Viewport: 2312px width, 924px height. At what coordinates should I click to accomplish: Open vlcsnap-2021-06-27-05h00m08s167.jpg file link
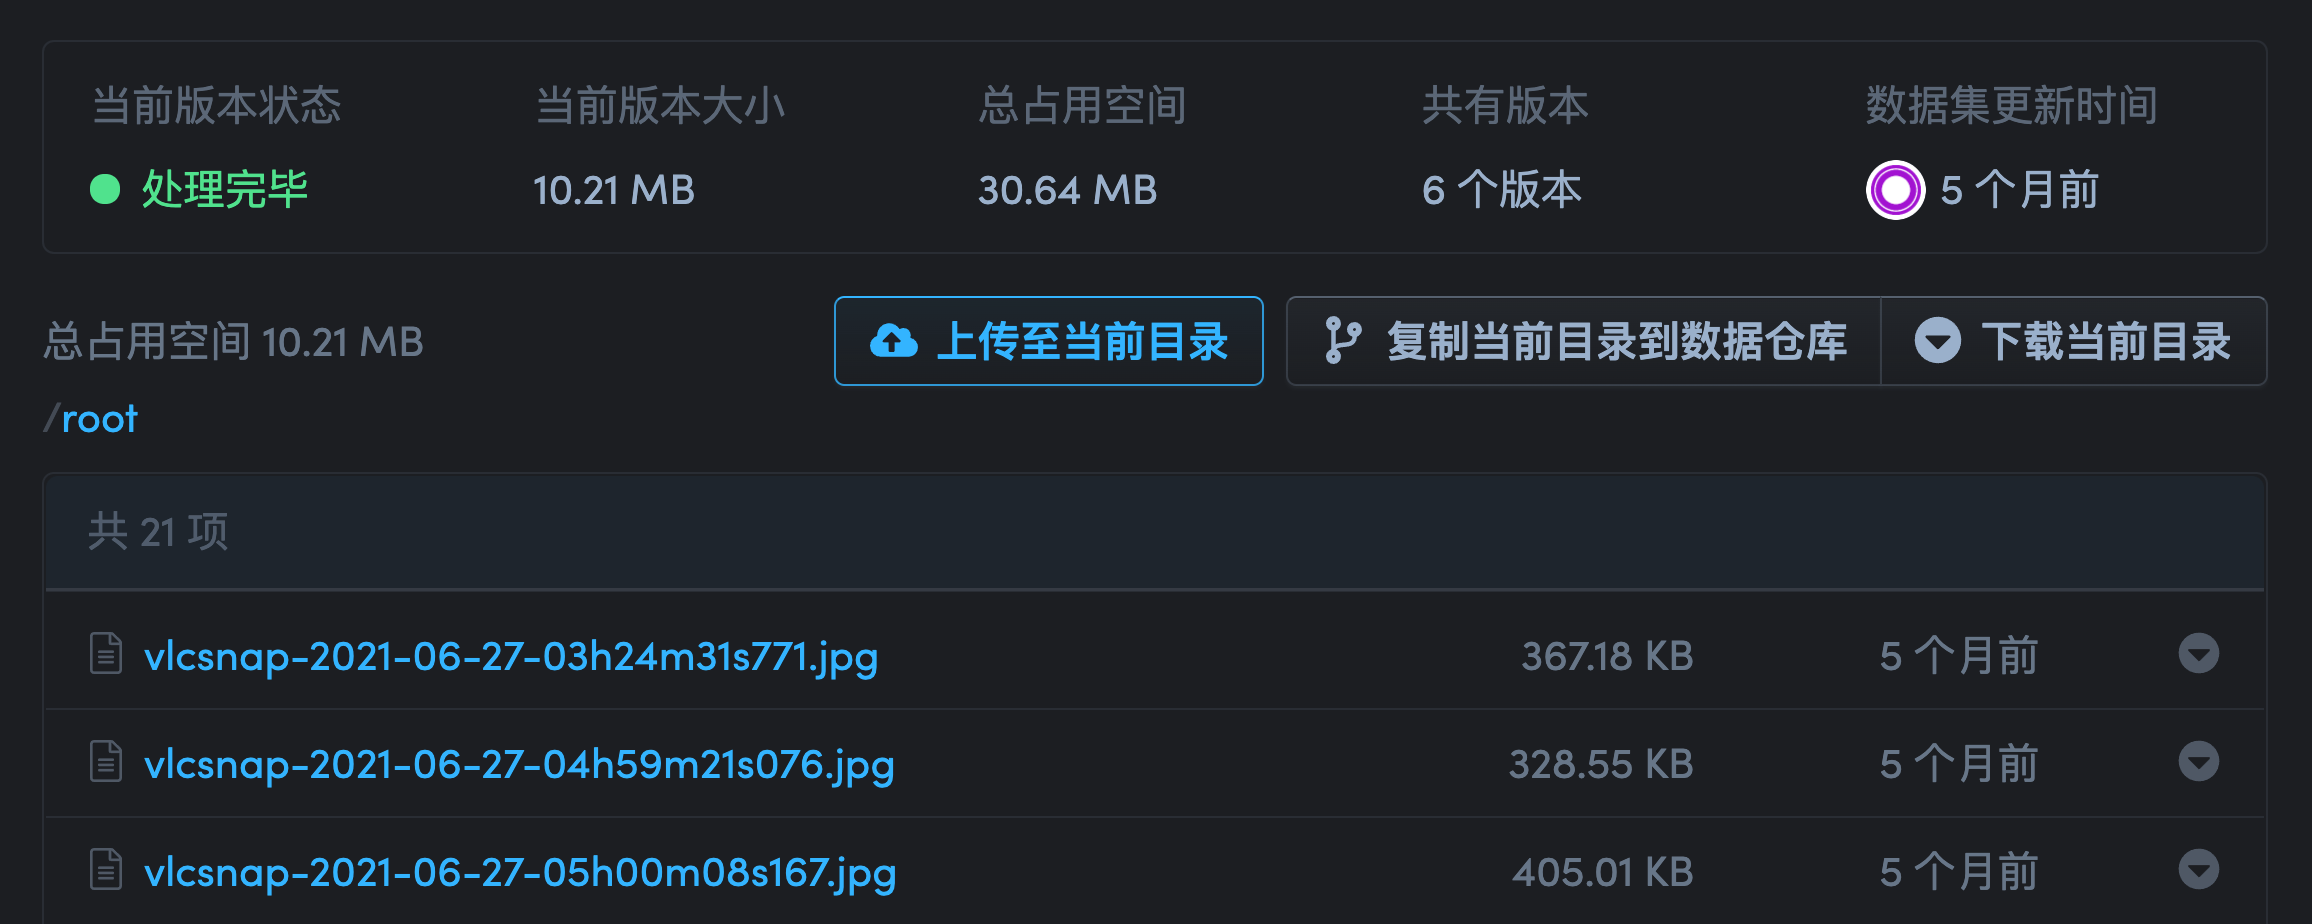coord(520,873)
